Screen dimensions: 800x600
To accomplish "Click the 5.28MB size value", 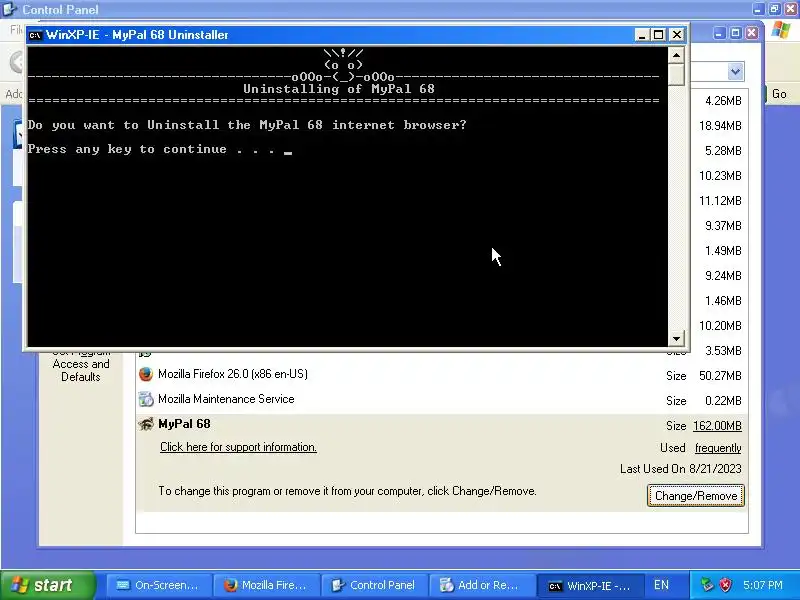I will [723, 151].
